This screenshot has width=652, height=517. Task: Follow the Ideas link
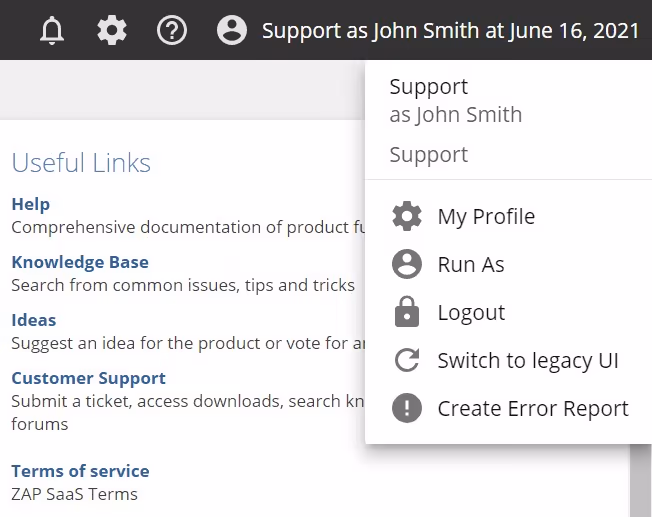[x=34, y=320]
